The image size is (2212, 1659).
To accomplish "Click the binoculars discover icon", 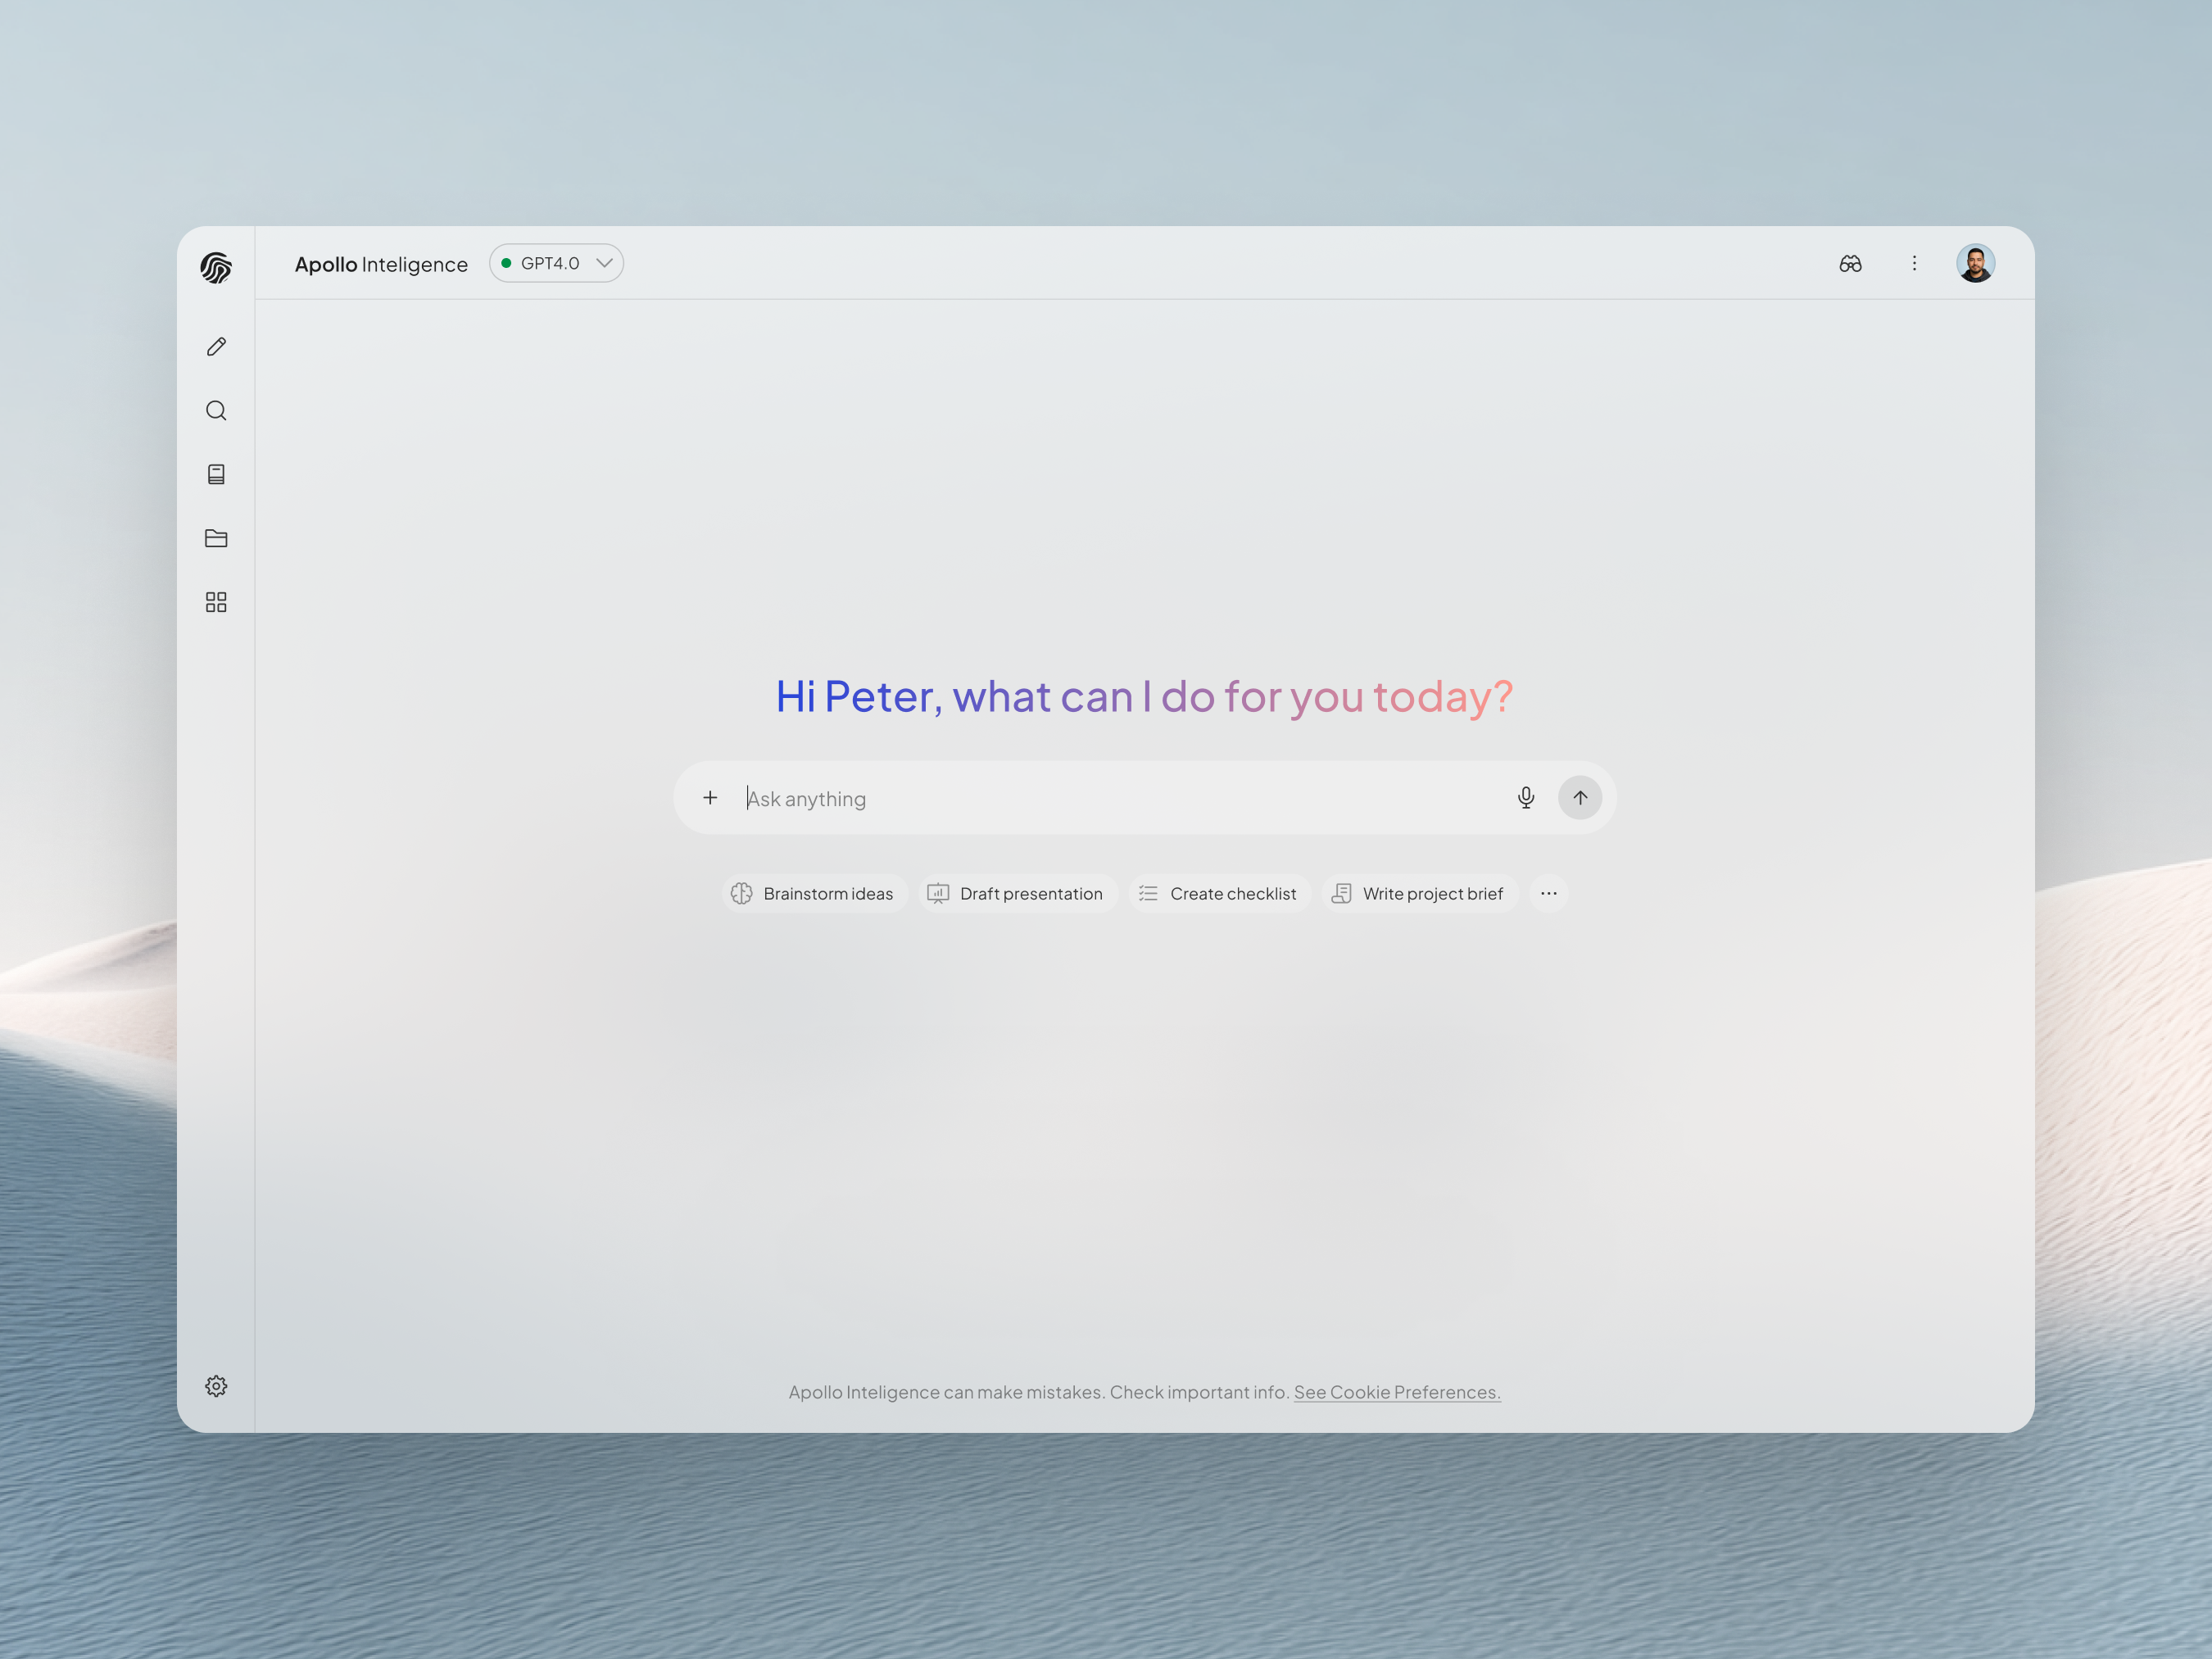I will tap(1850, 263).
